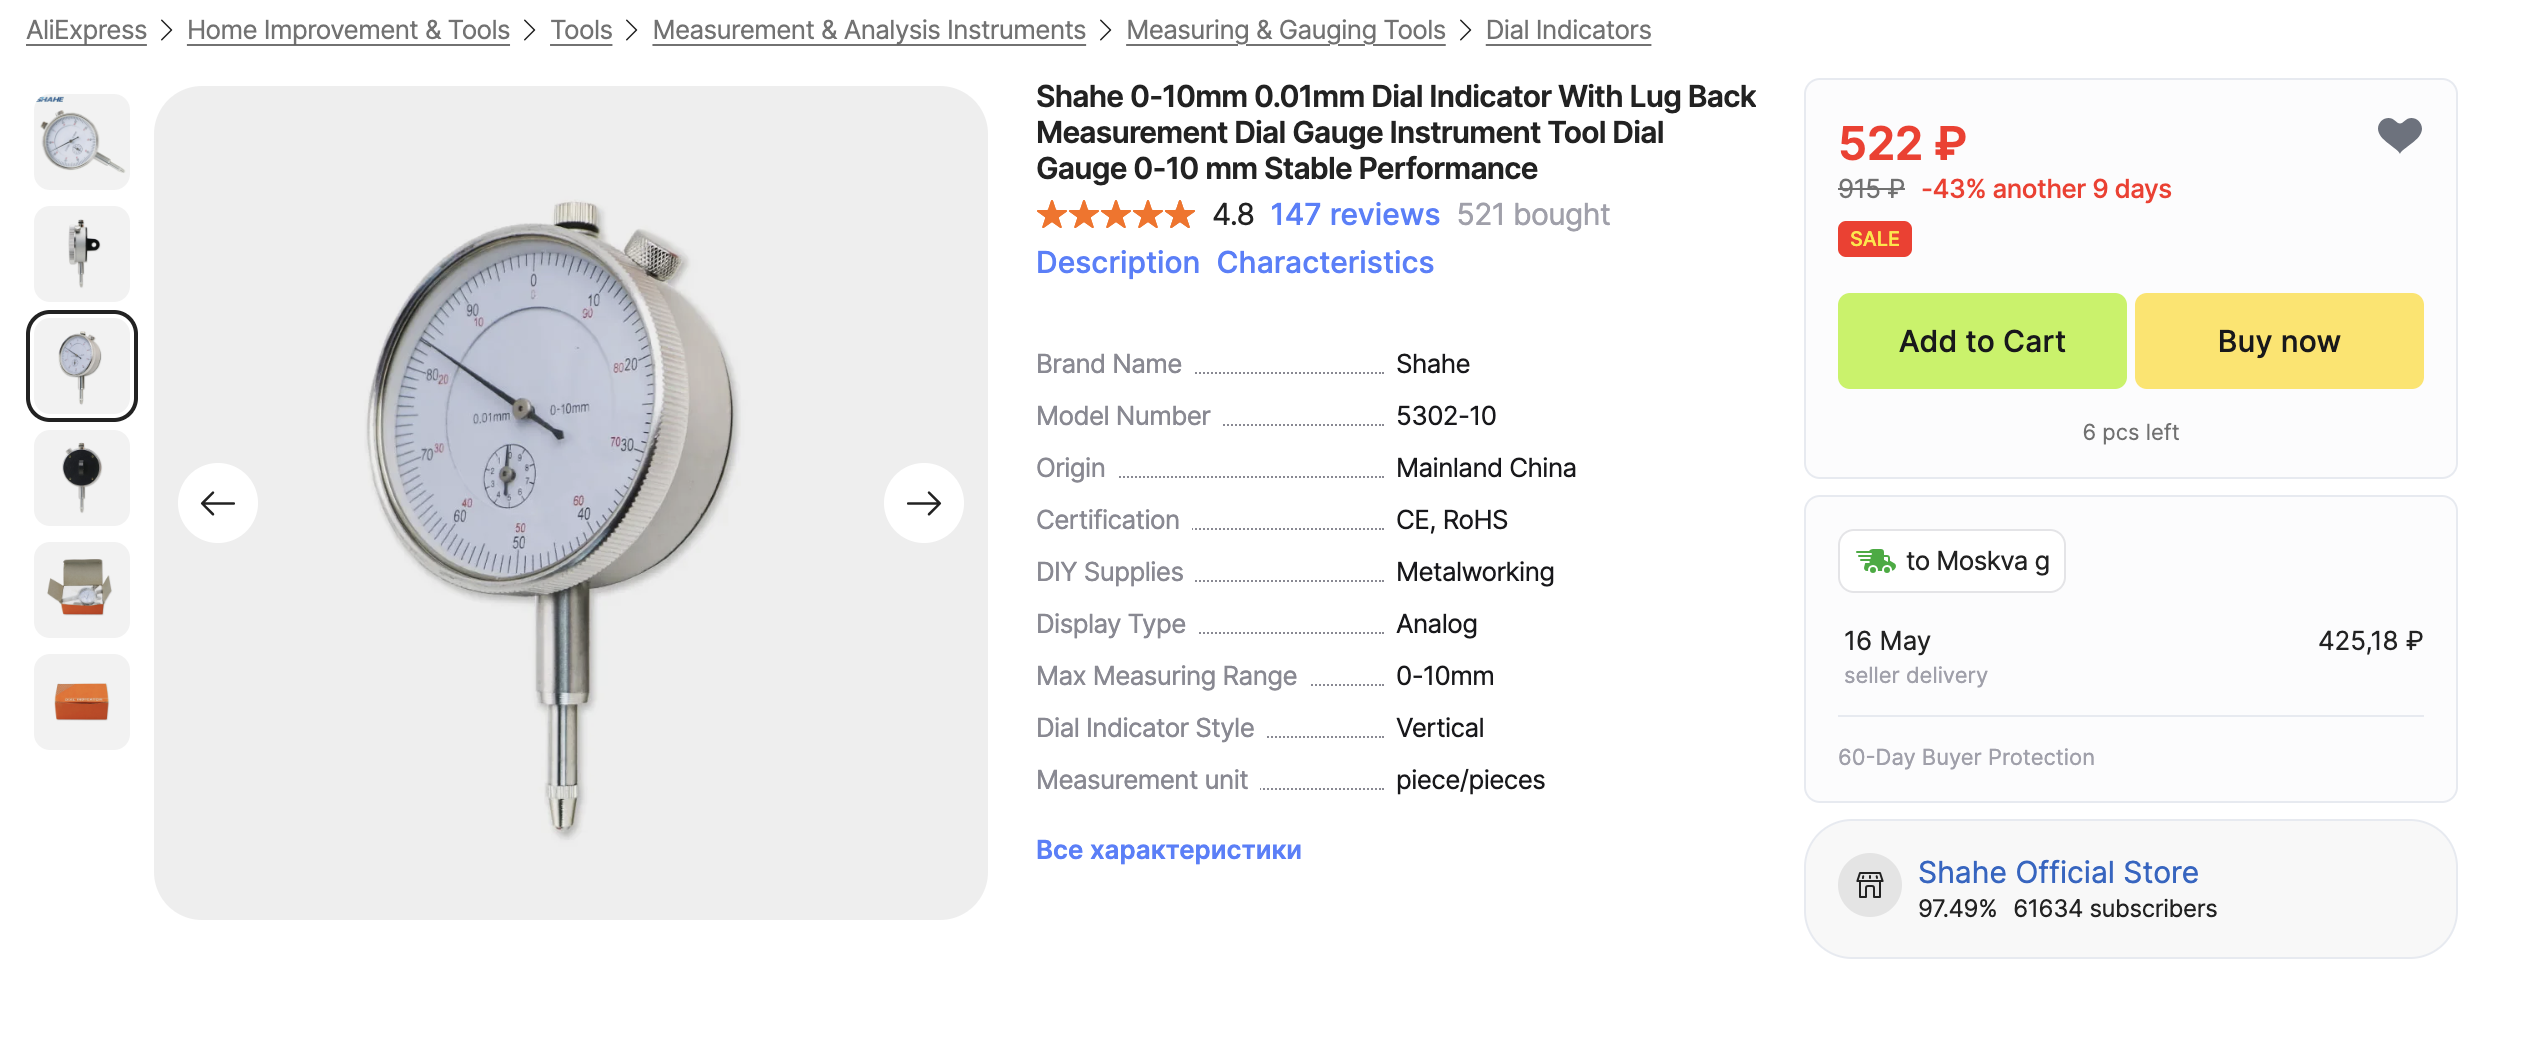Go to next product image arrow
This screenshot has width=2540, height=1038.
click(x=924, y=503)
